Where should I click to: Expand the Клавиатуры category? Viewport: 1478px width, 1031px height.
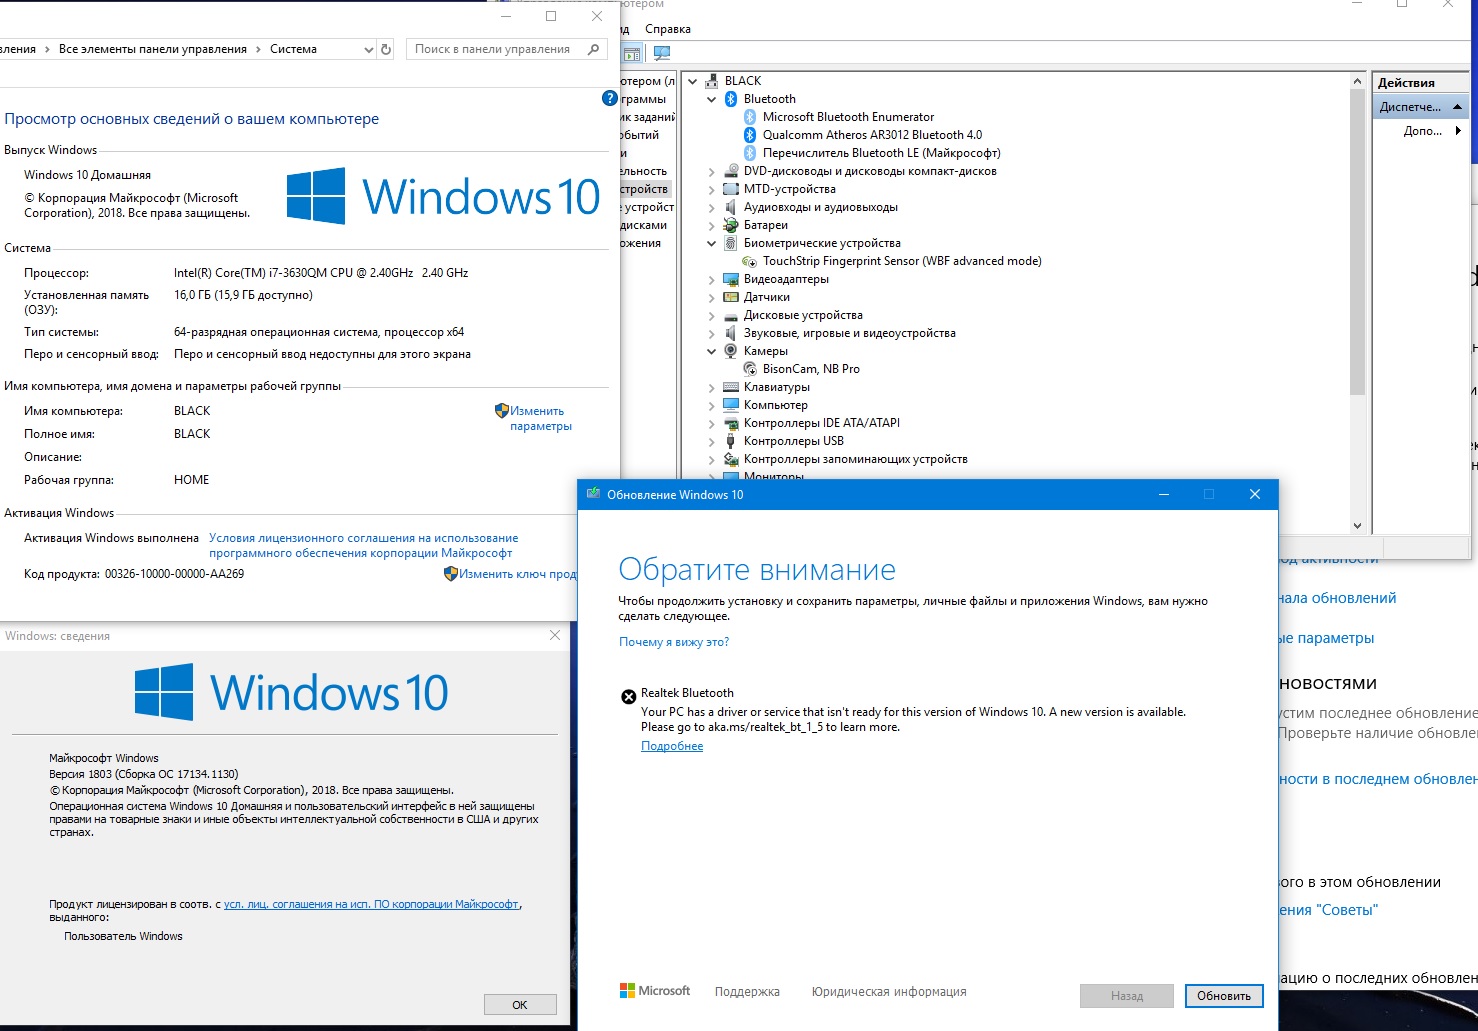712,387
